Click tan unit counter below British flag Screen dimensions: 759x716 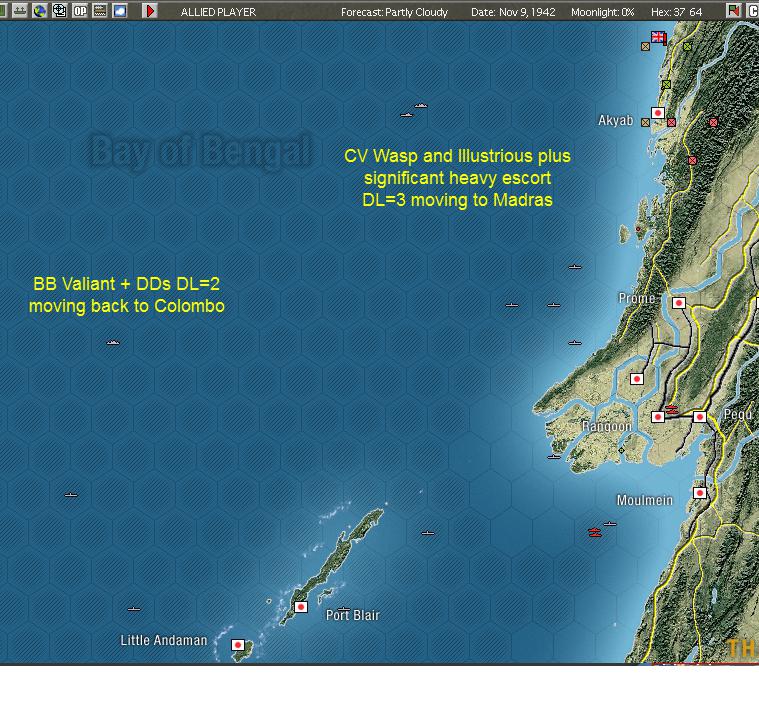(x=645, y=46)
